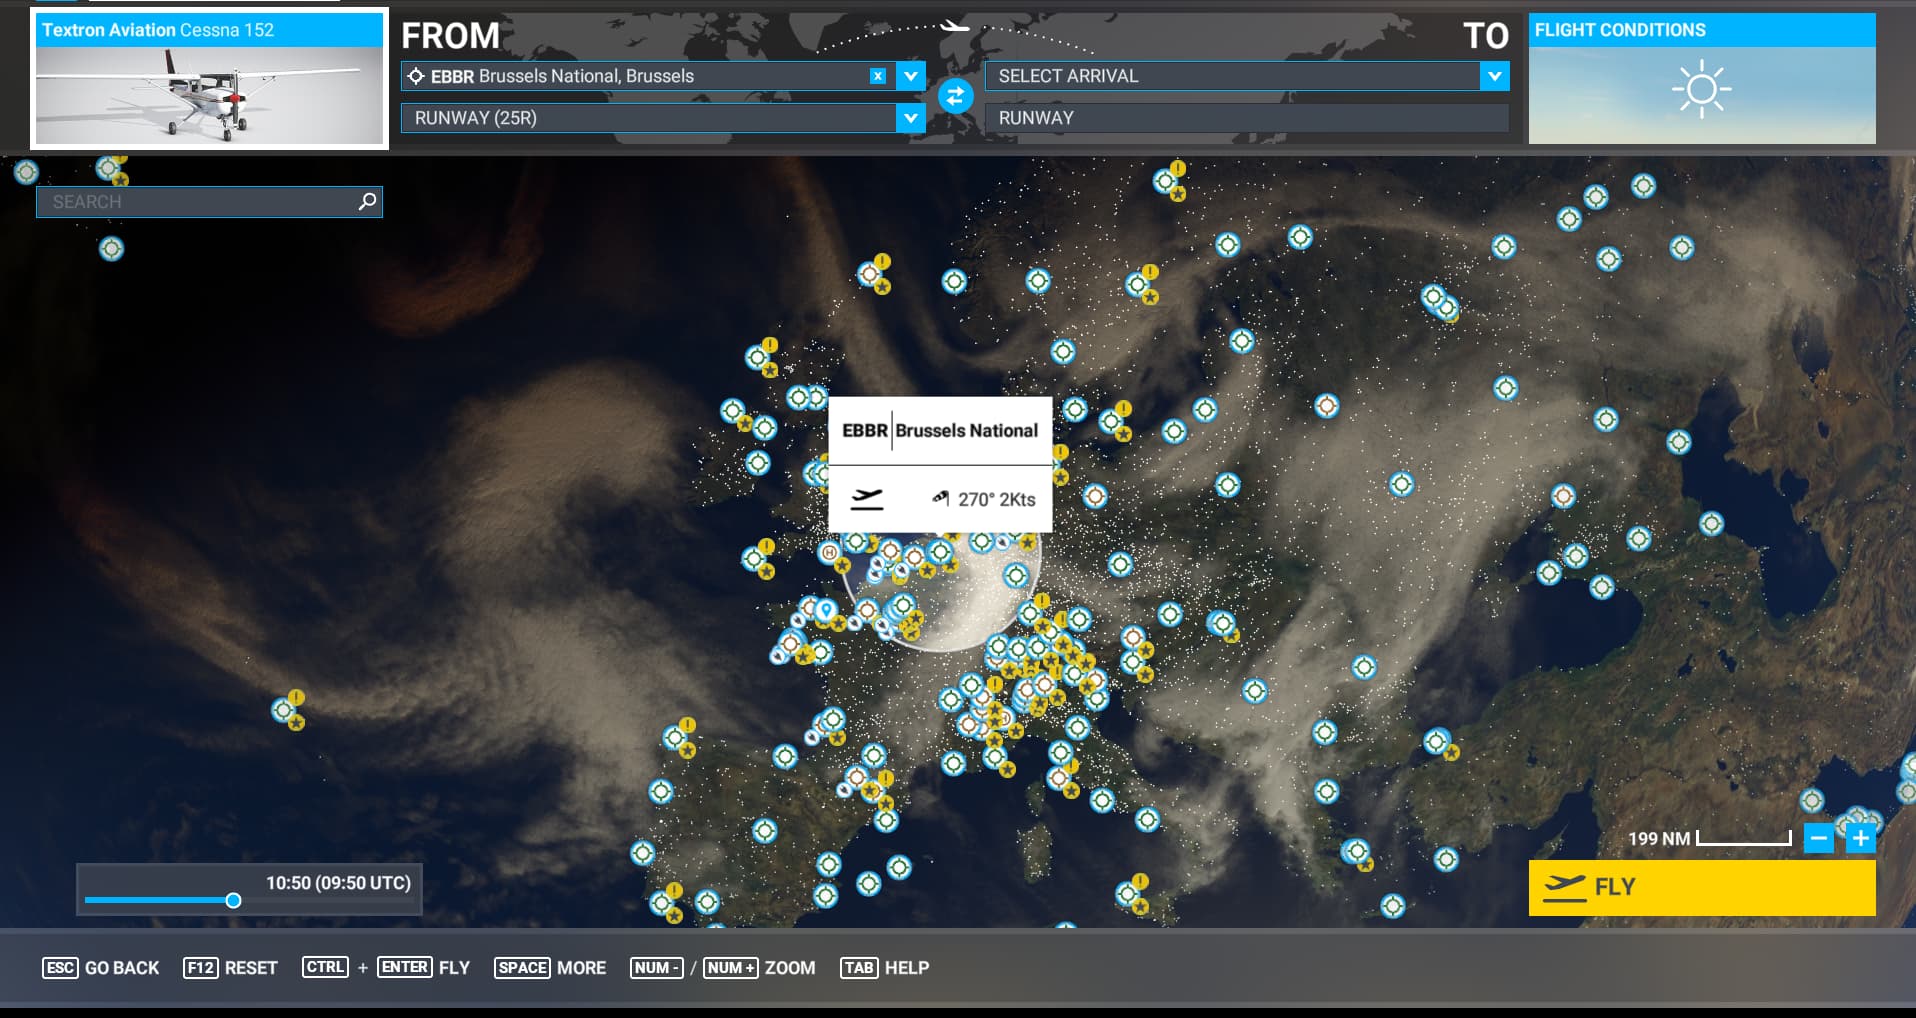
Task: Click the FROM heading
Action: click(x=450, y=36)
